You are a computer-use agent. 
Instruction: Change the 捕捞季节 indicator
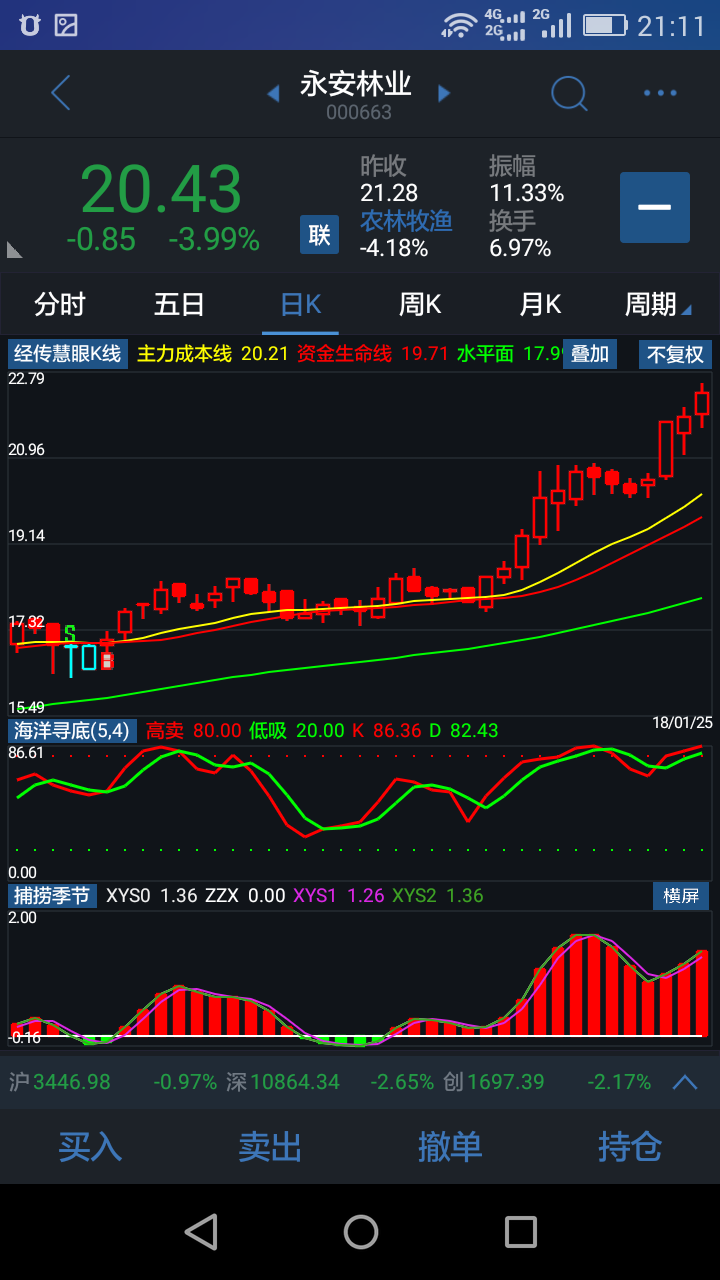click(52, 895)
